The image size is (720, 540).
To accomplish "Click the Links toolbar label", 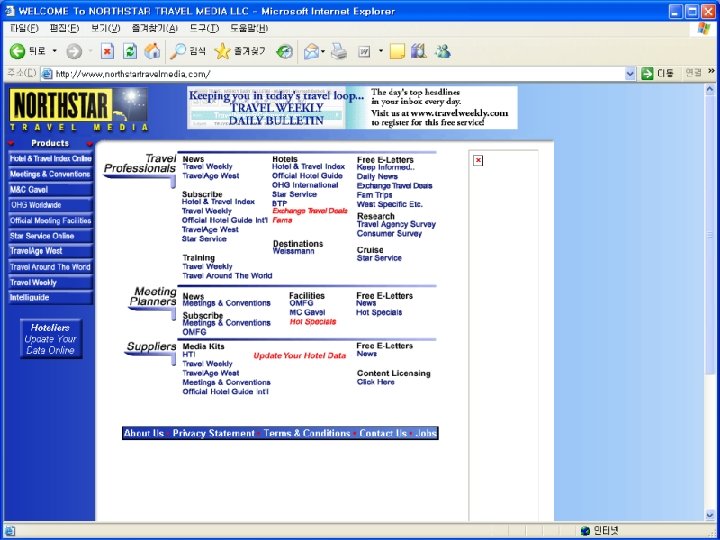I will (x=693, y=73).
